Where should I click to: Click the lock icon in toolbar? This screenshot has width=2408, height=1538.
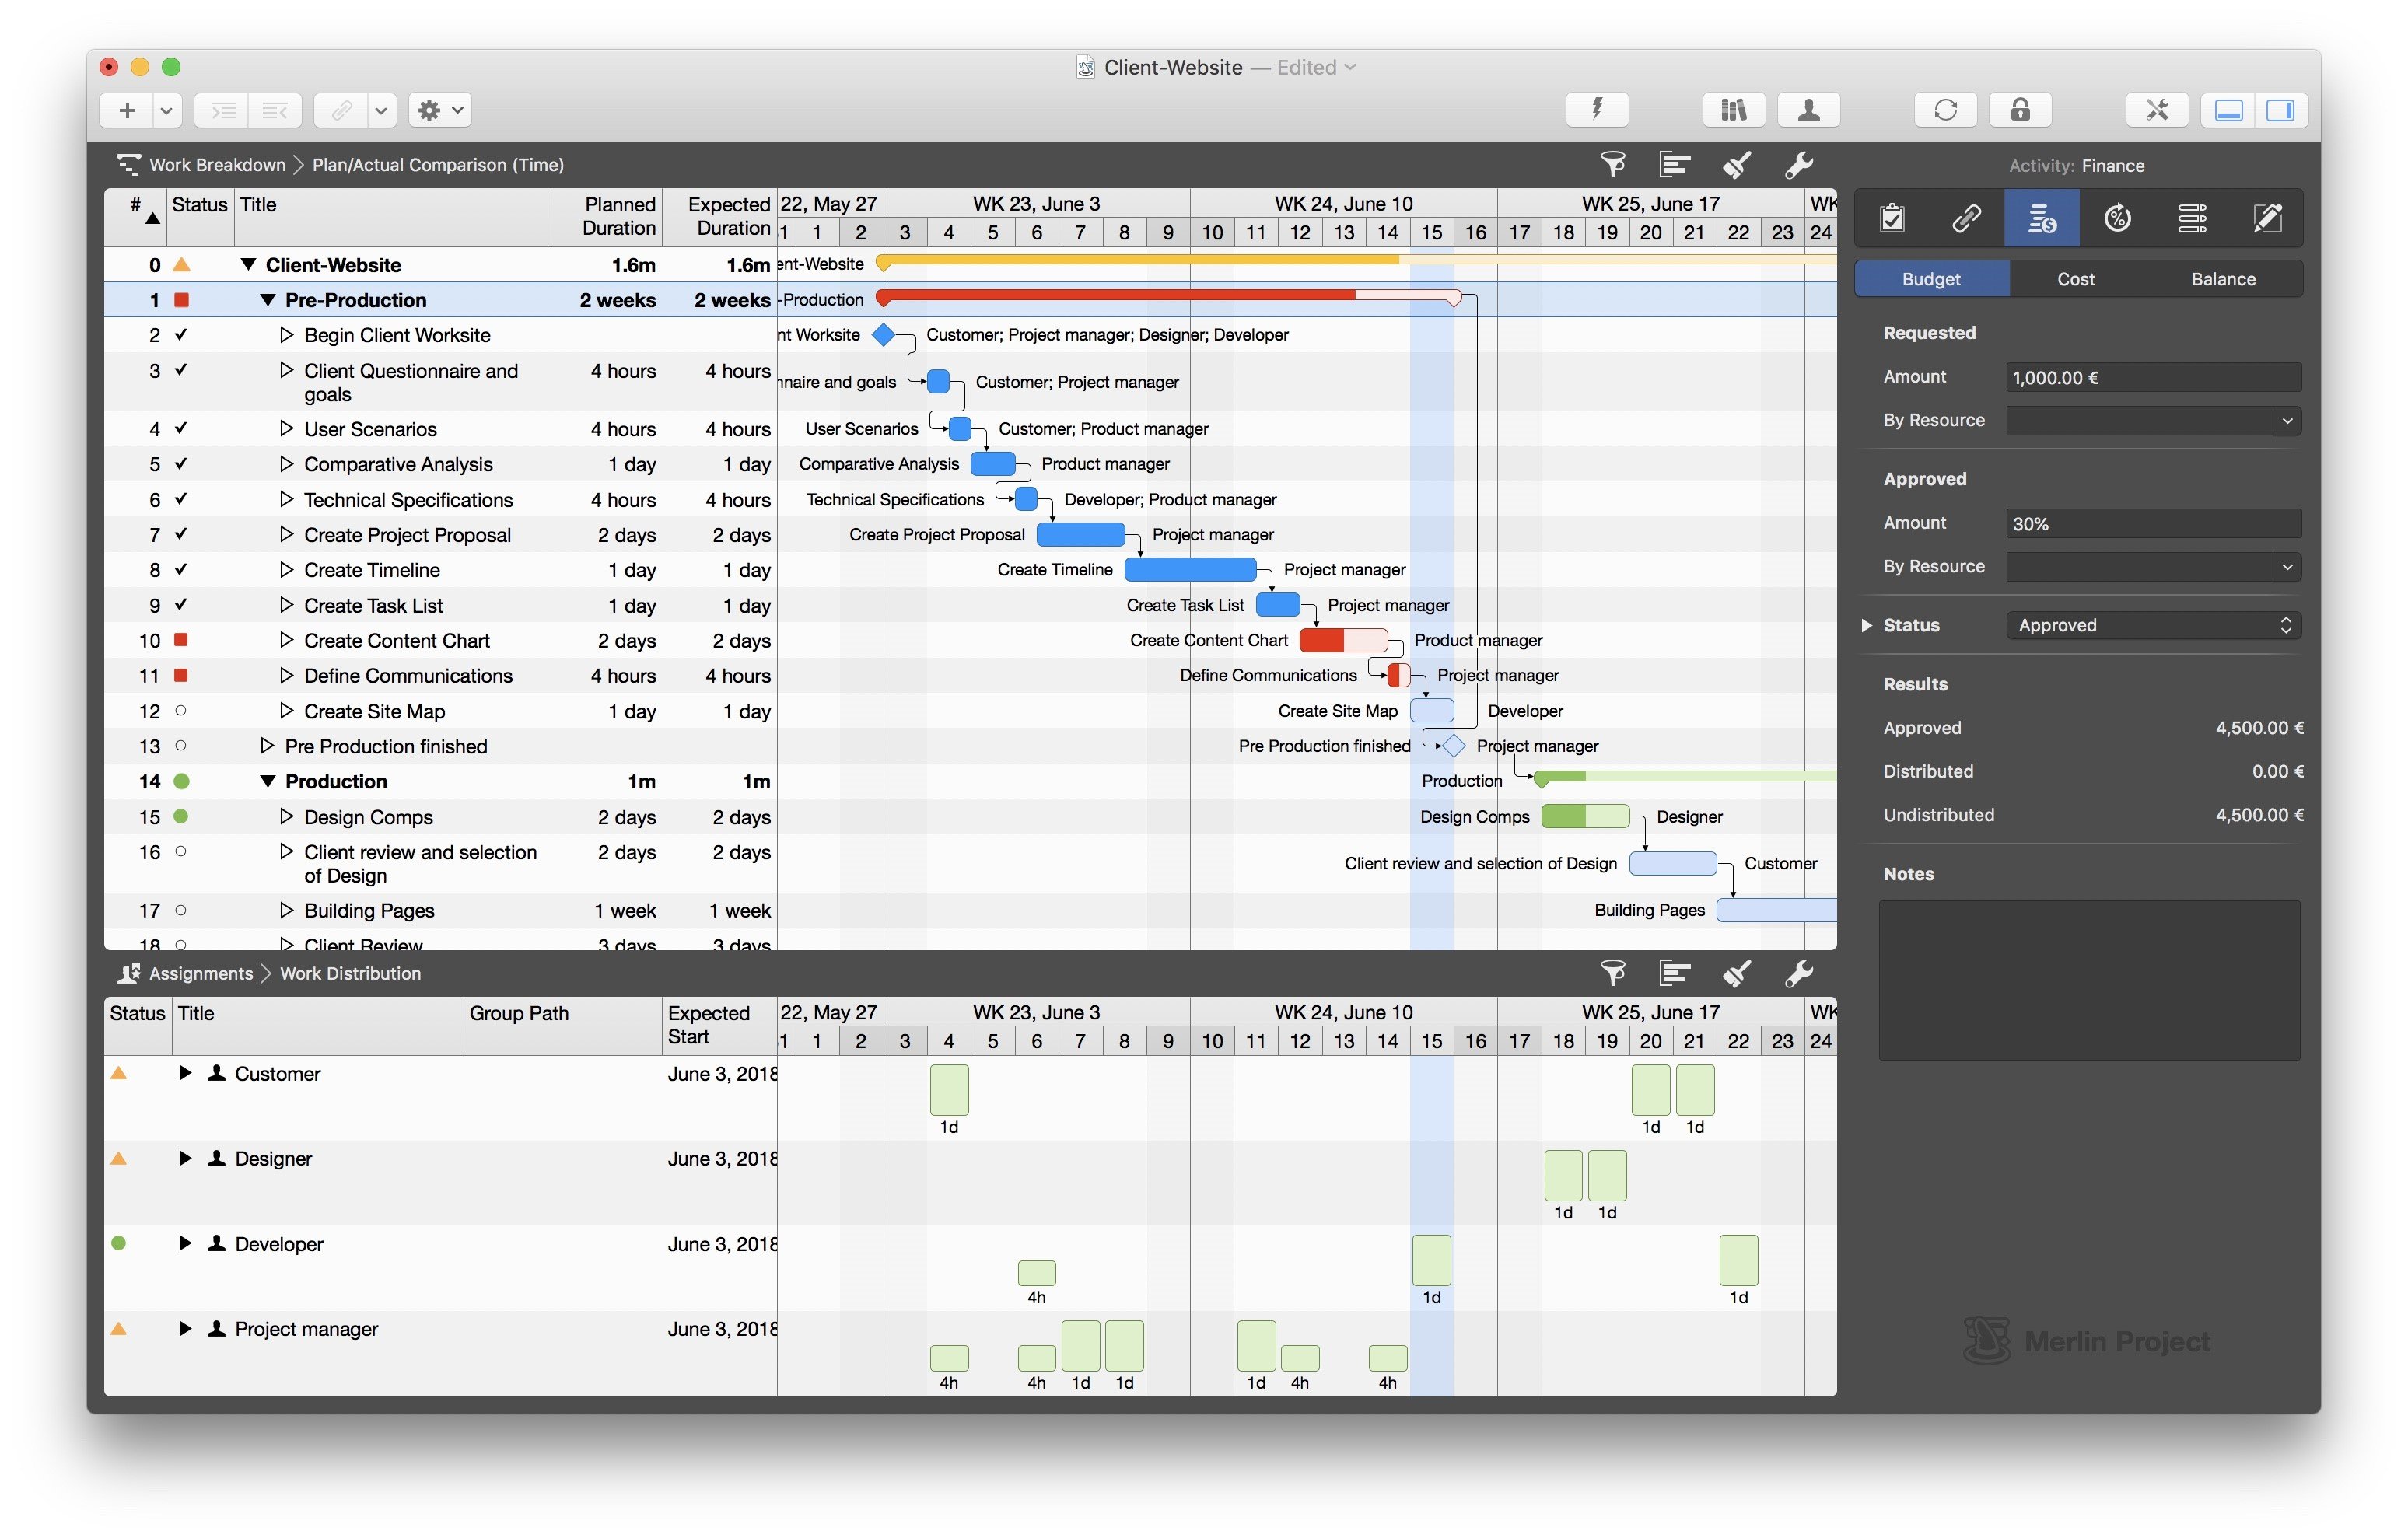click(x=2020, y=110)
